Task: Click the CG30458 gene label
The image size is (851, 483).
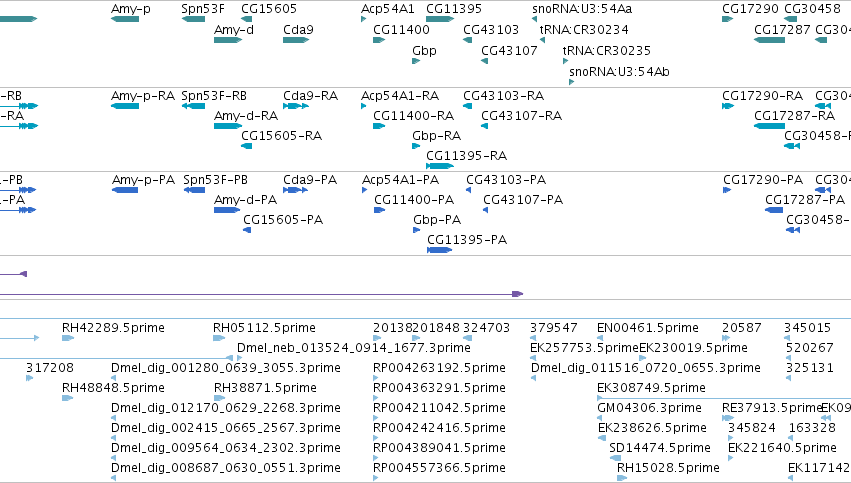Action: pos(812,9)
